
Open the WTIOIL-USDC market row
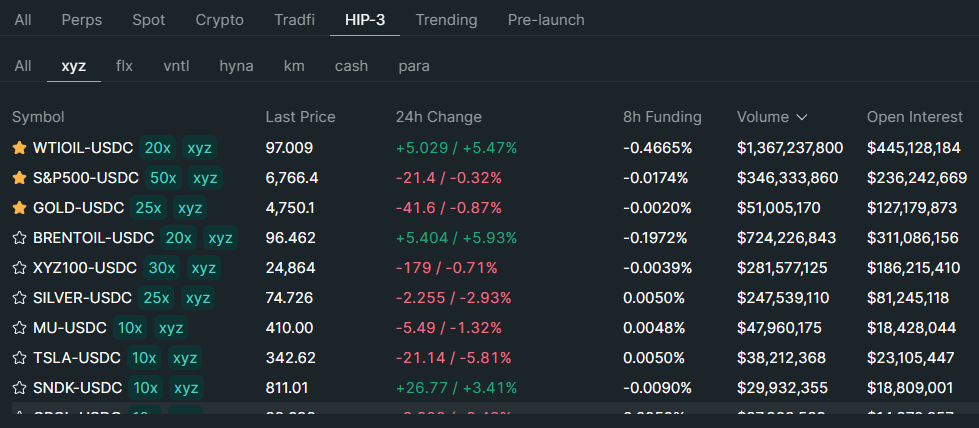[x=83, y=148]
